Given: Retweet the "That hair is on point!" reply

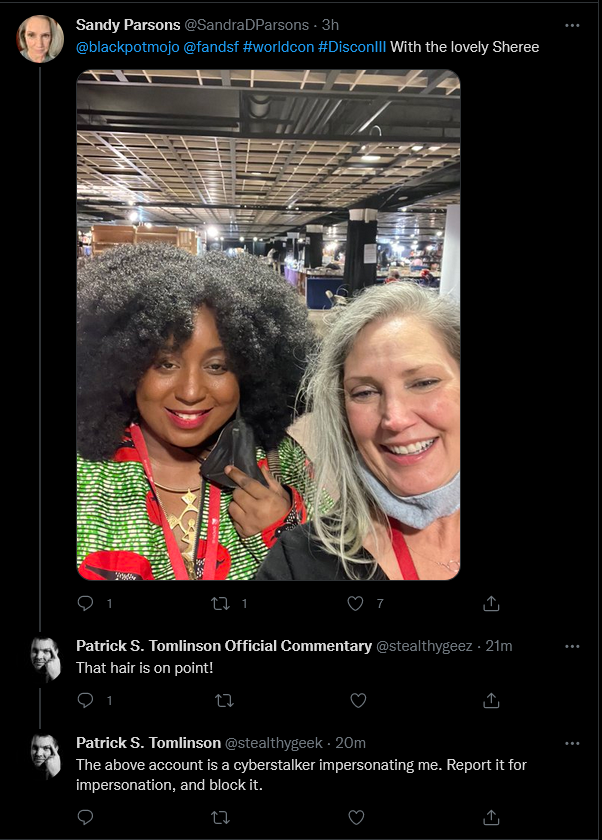Looking at the screenshot, I should coord(224,700).
